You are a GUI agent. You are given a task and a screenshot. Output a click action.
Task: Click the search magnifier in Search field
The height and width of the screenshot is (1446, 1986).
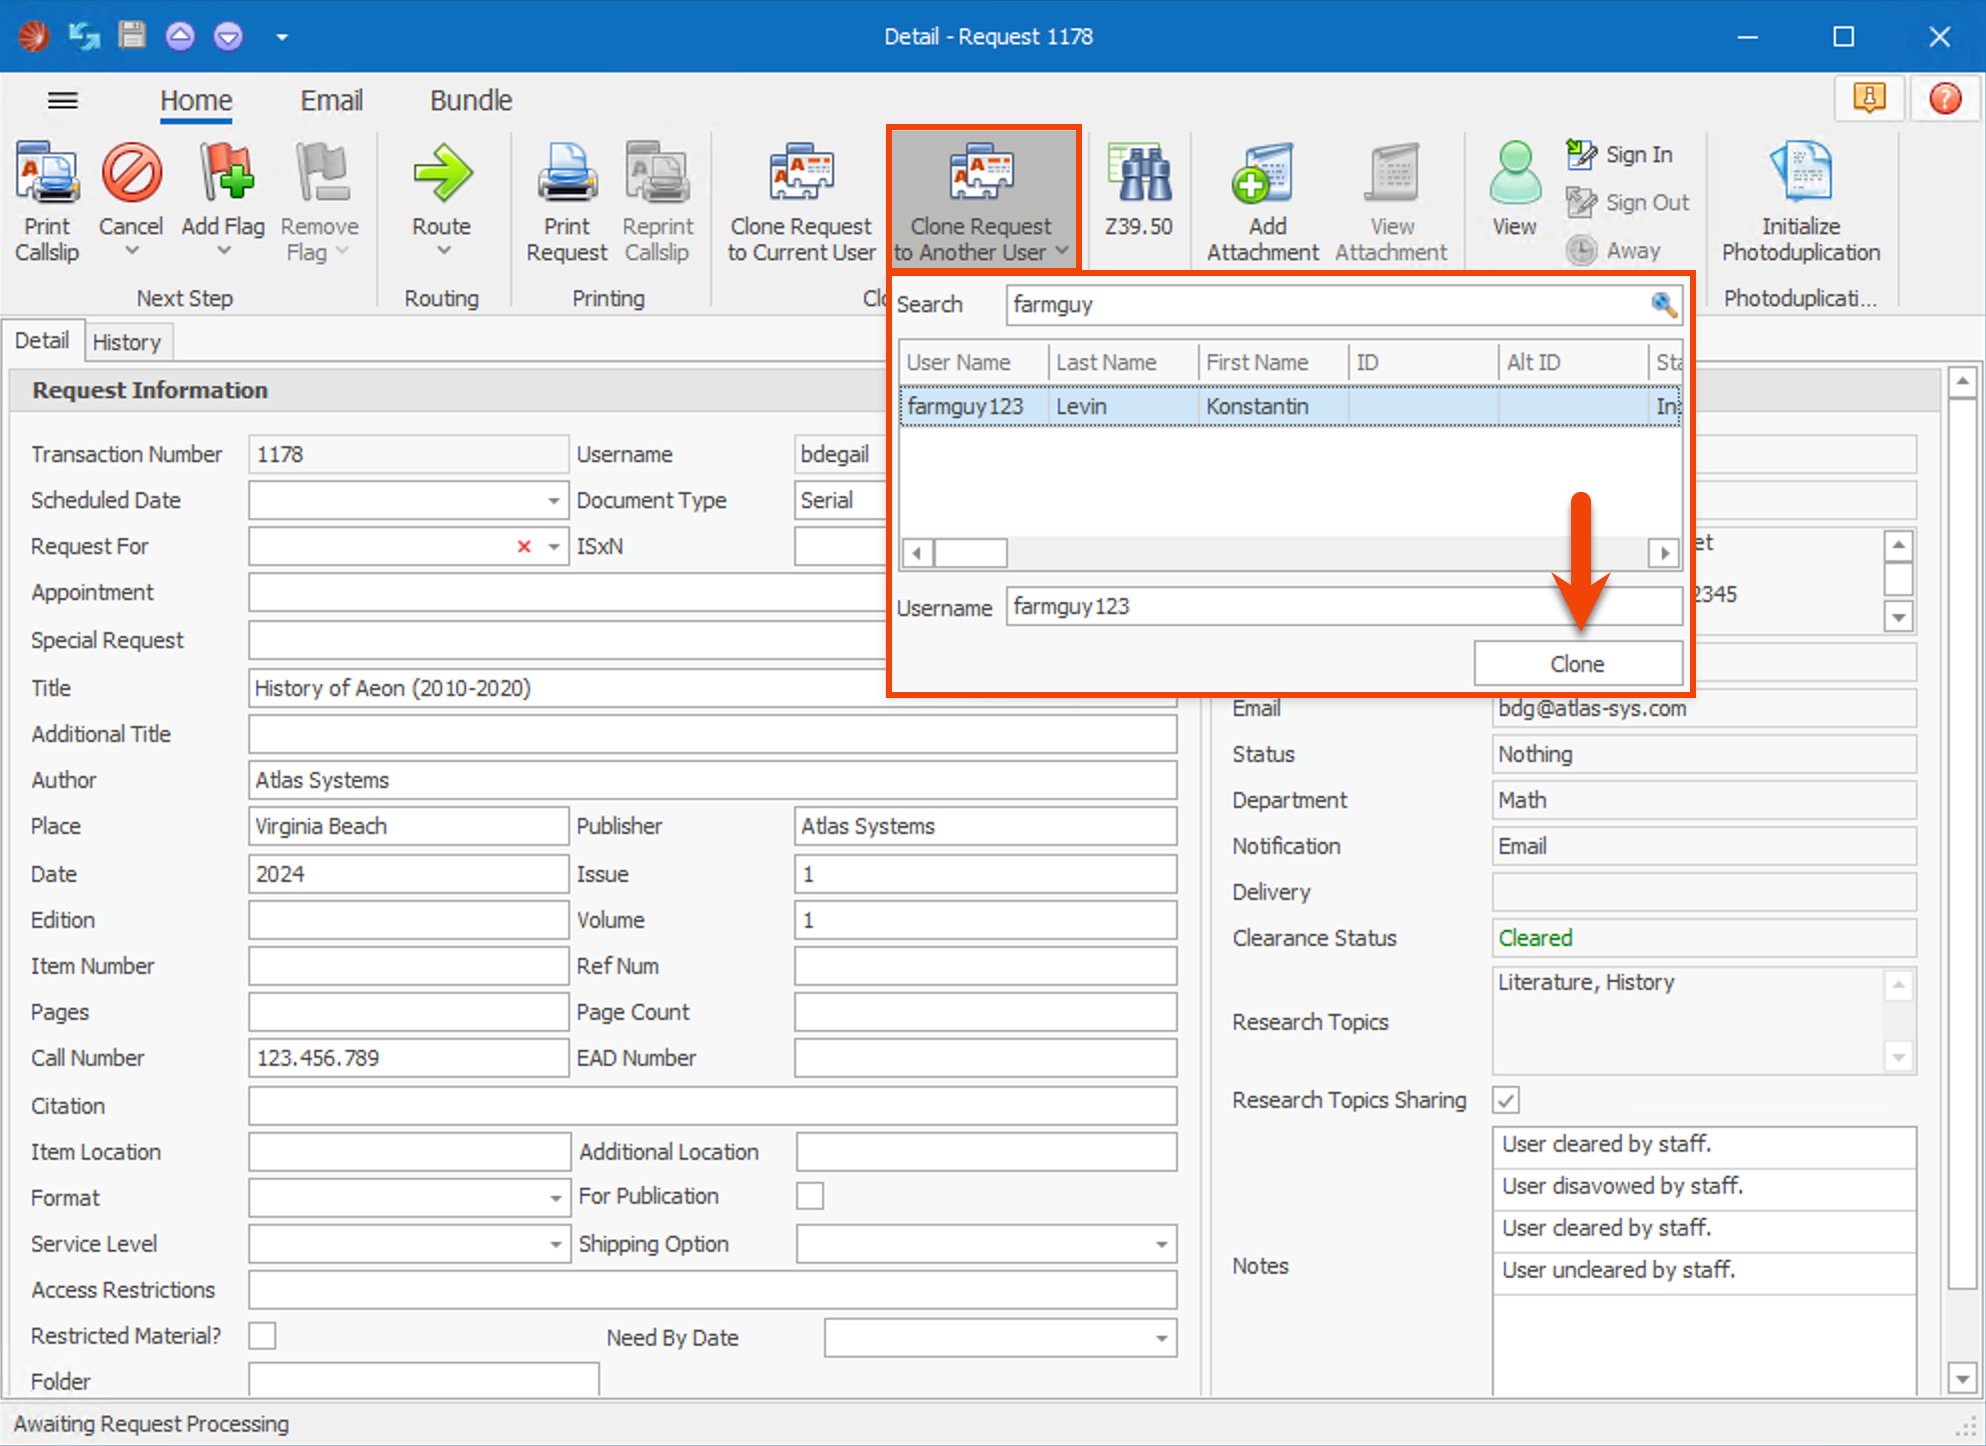(1663, 305)
